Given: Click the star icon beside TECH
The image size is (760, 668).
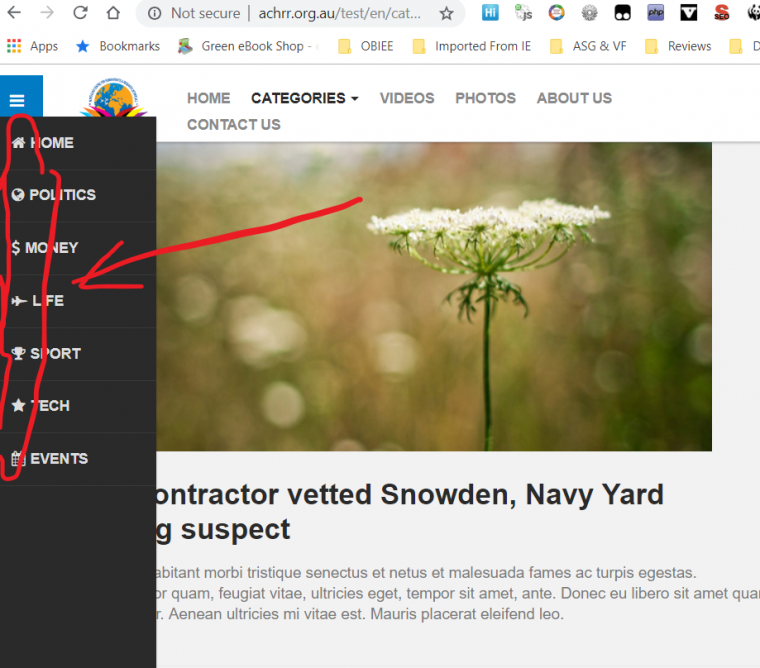Looking at the screenshot, I should [18, 405].
